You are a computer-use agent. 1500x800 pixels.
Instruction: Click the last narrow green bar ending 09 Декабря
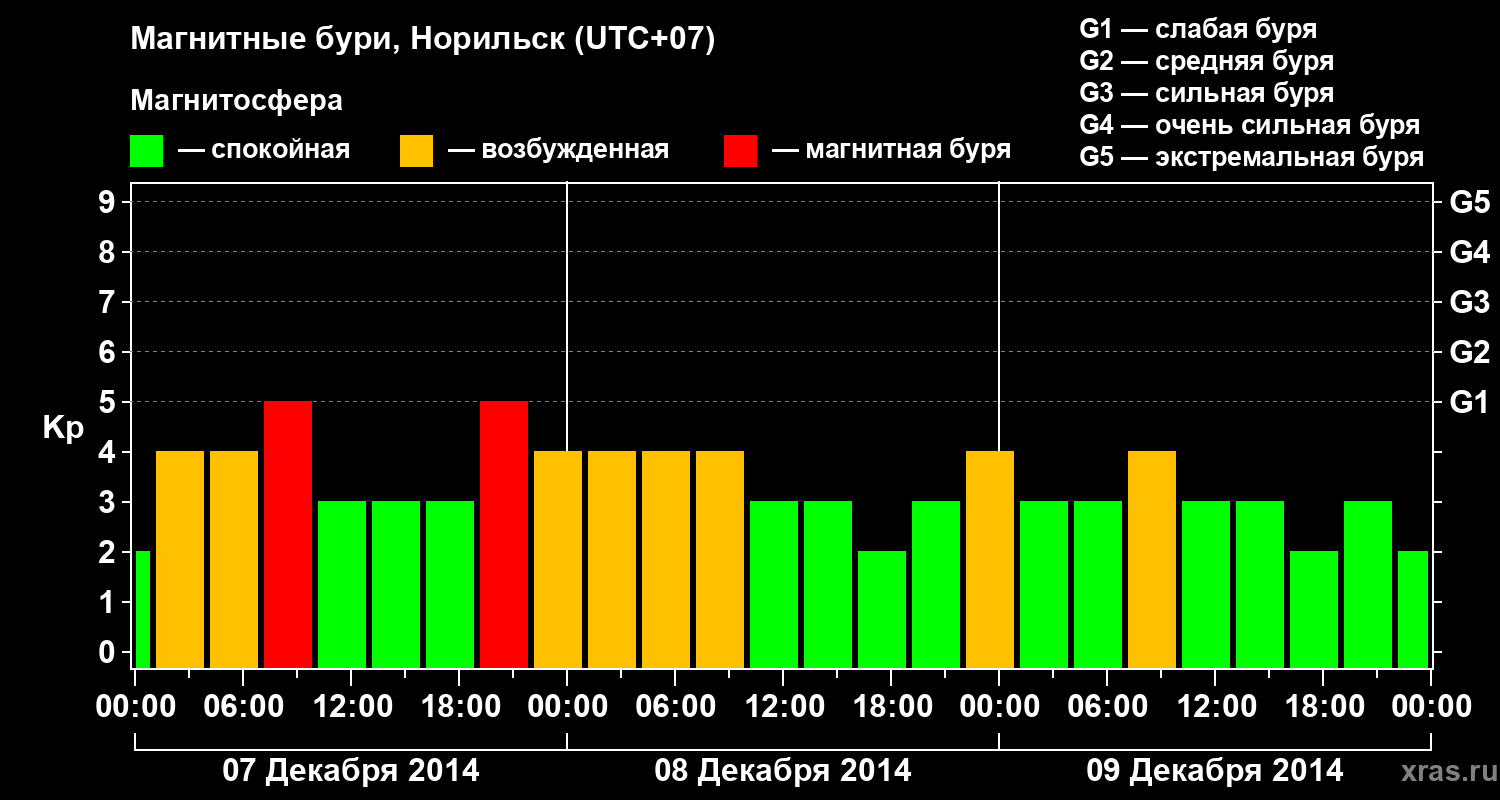tap(1413, 609)
